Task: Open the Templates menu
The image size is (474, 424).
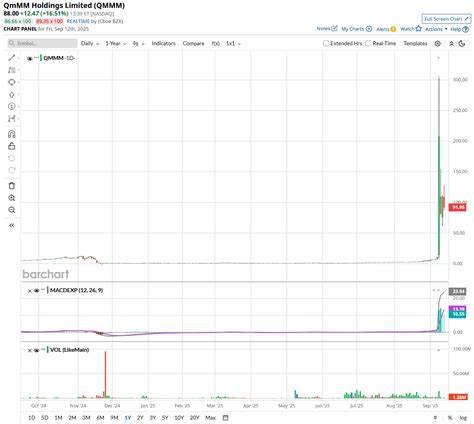Action: 415,44
